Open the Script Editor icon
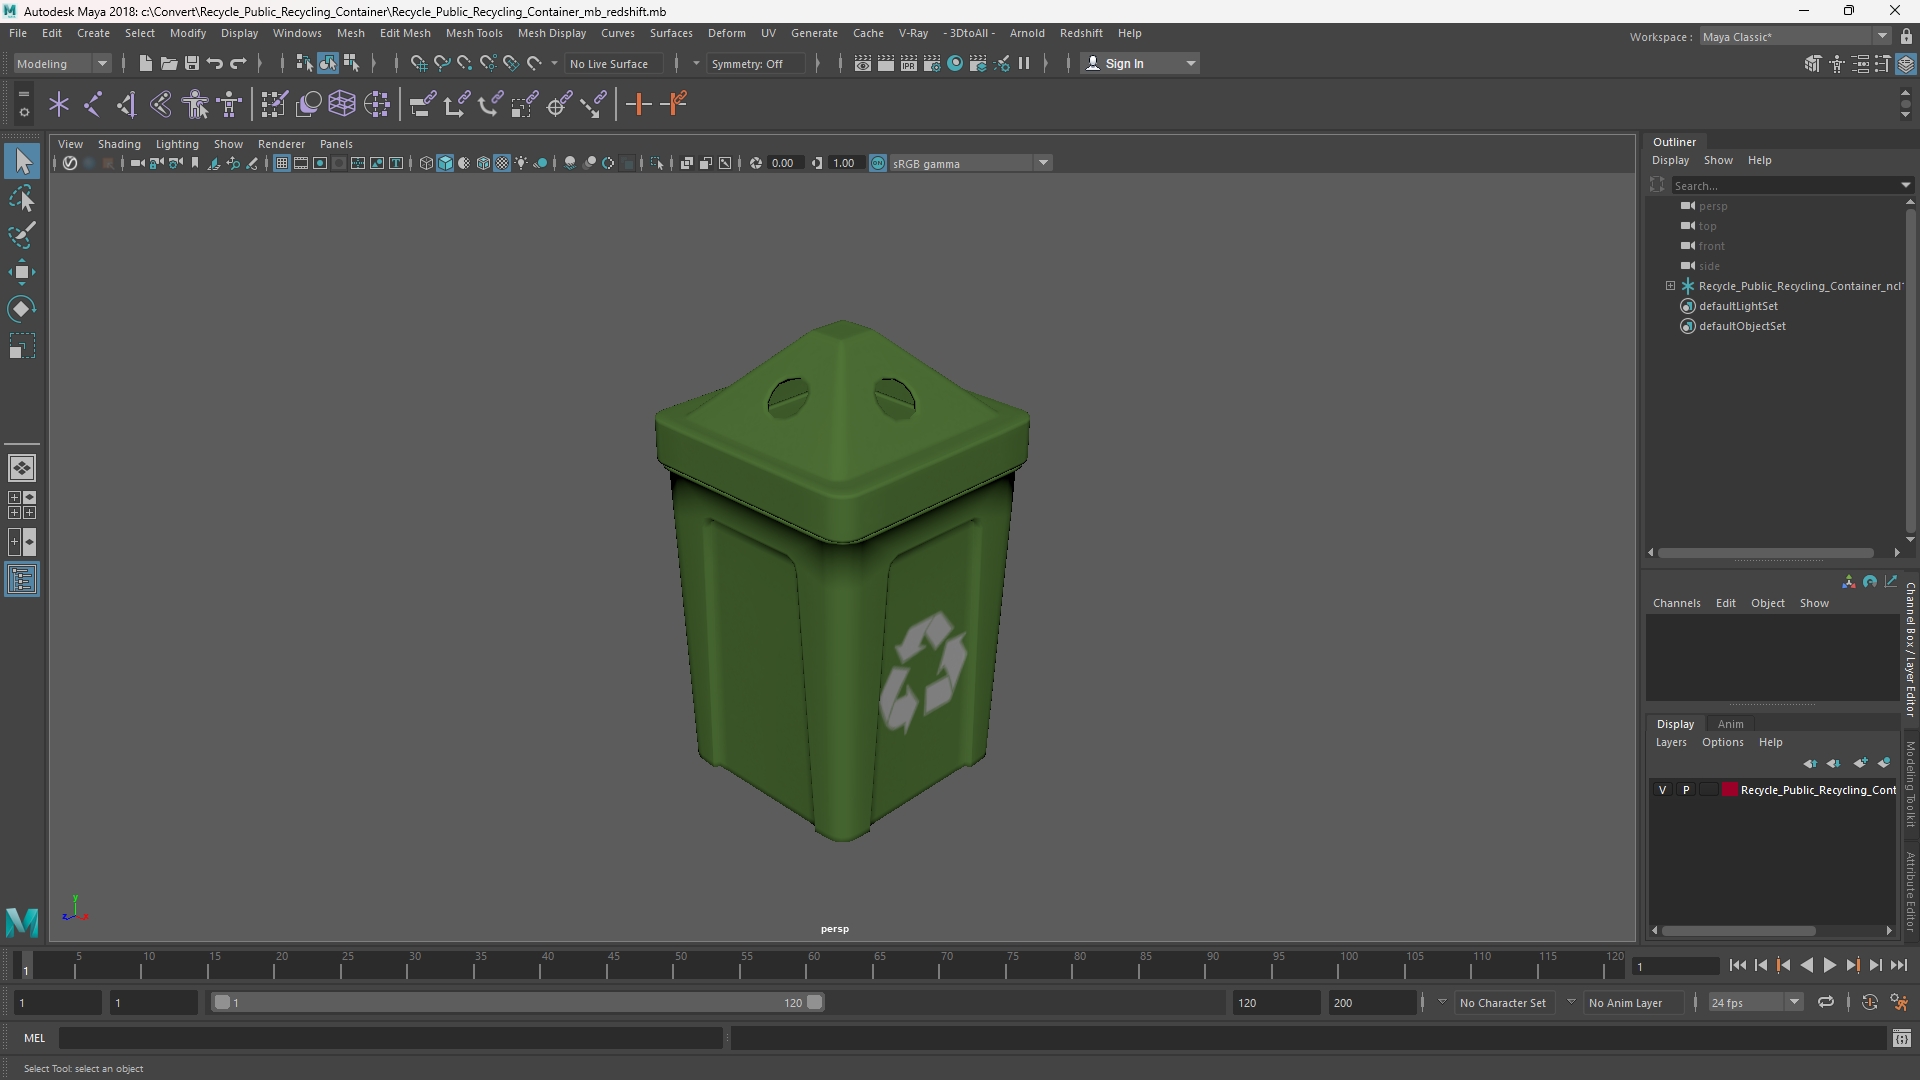Image resolution: width=1920 pixels, height=1080 pixels. [x=1902, y=1039]
